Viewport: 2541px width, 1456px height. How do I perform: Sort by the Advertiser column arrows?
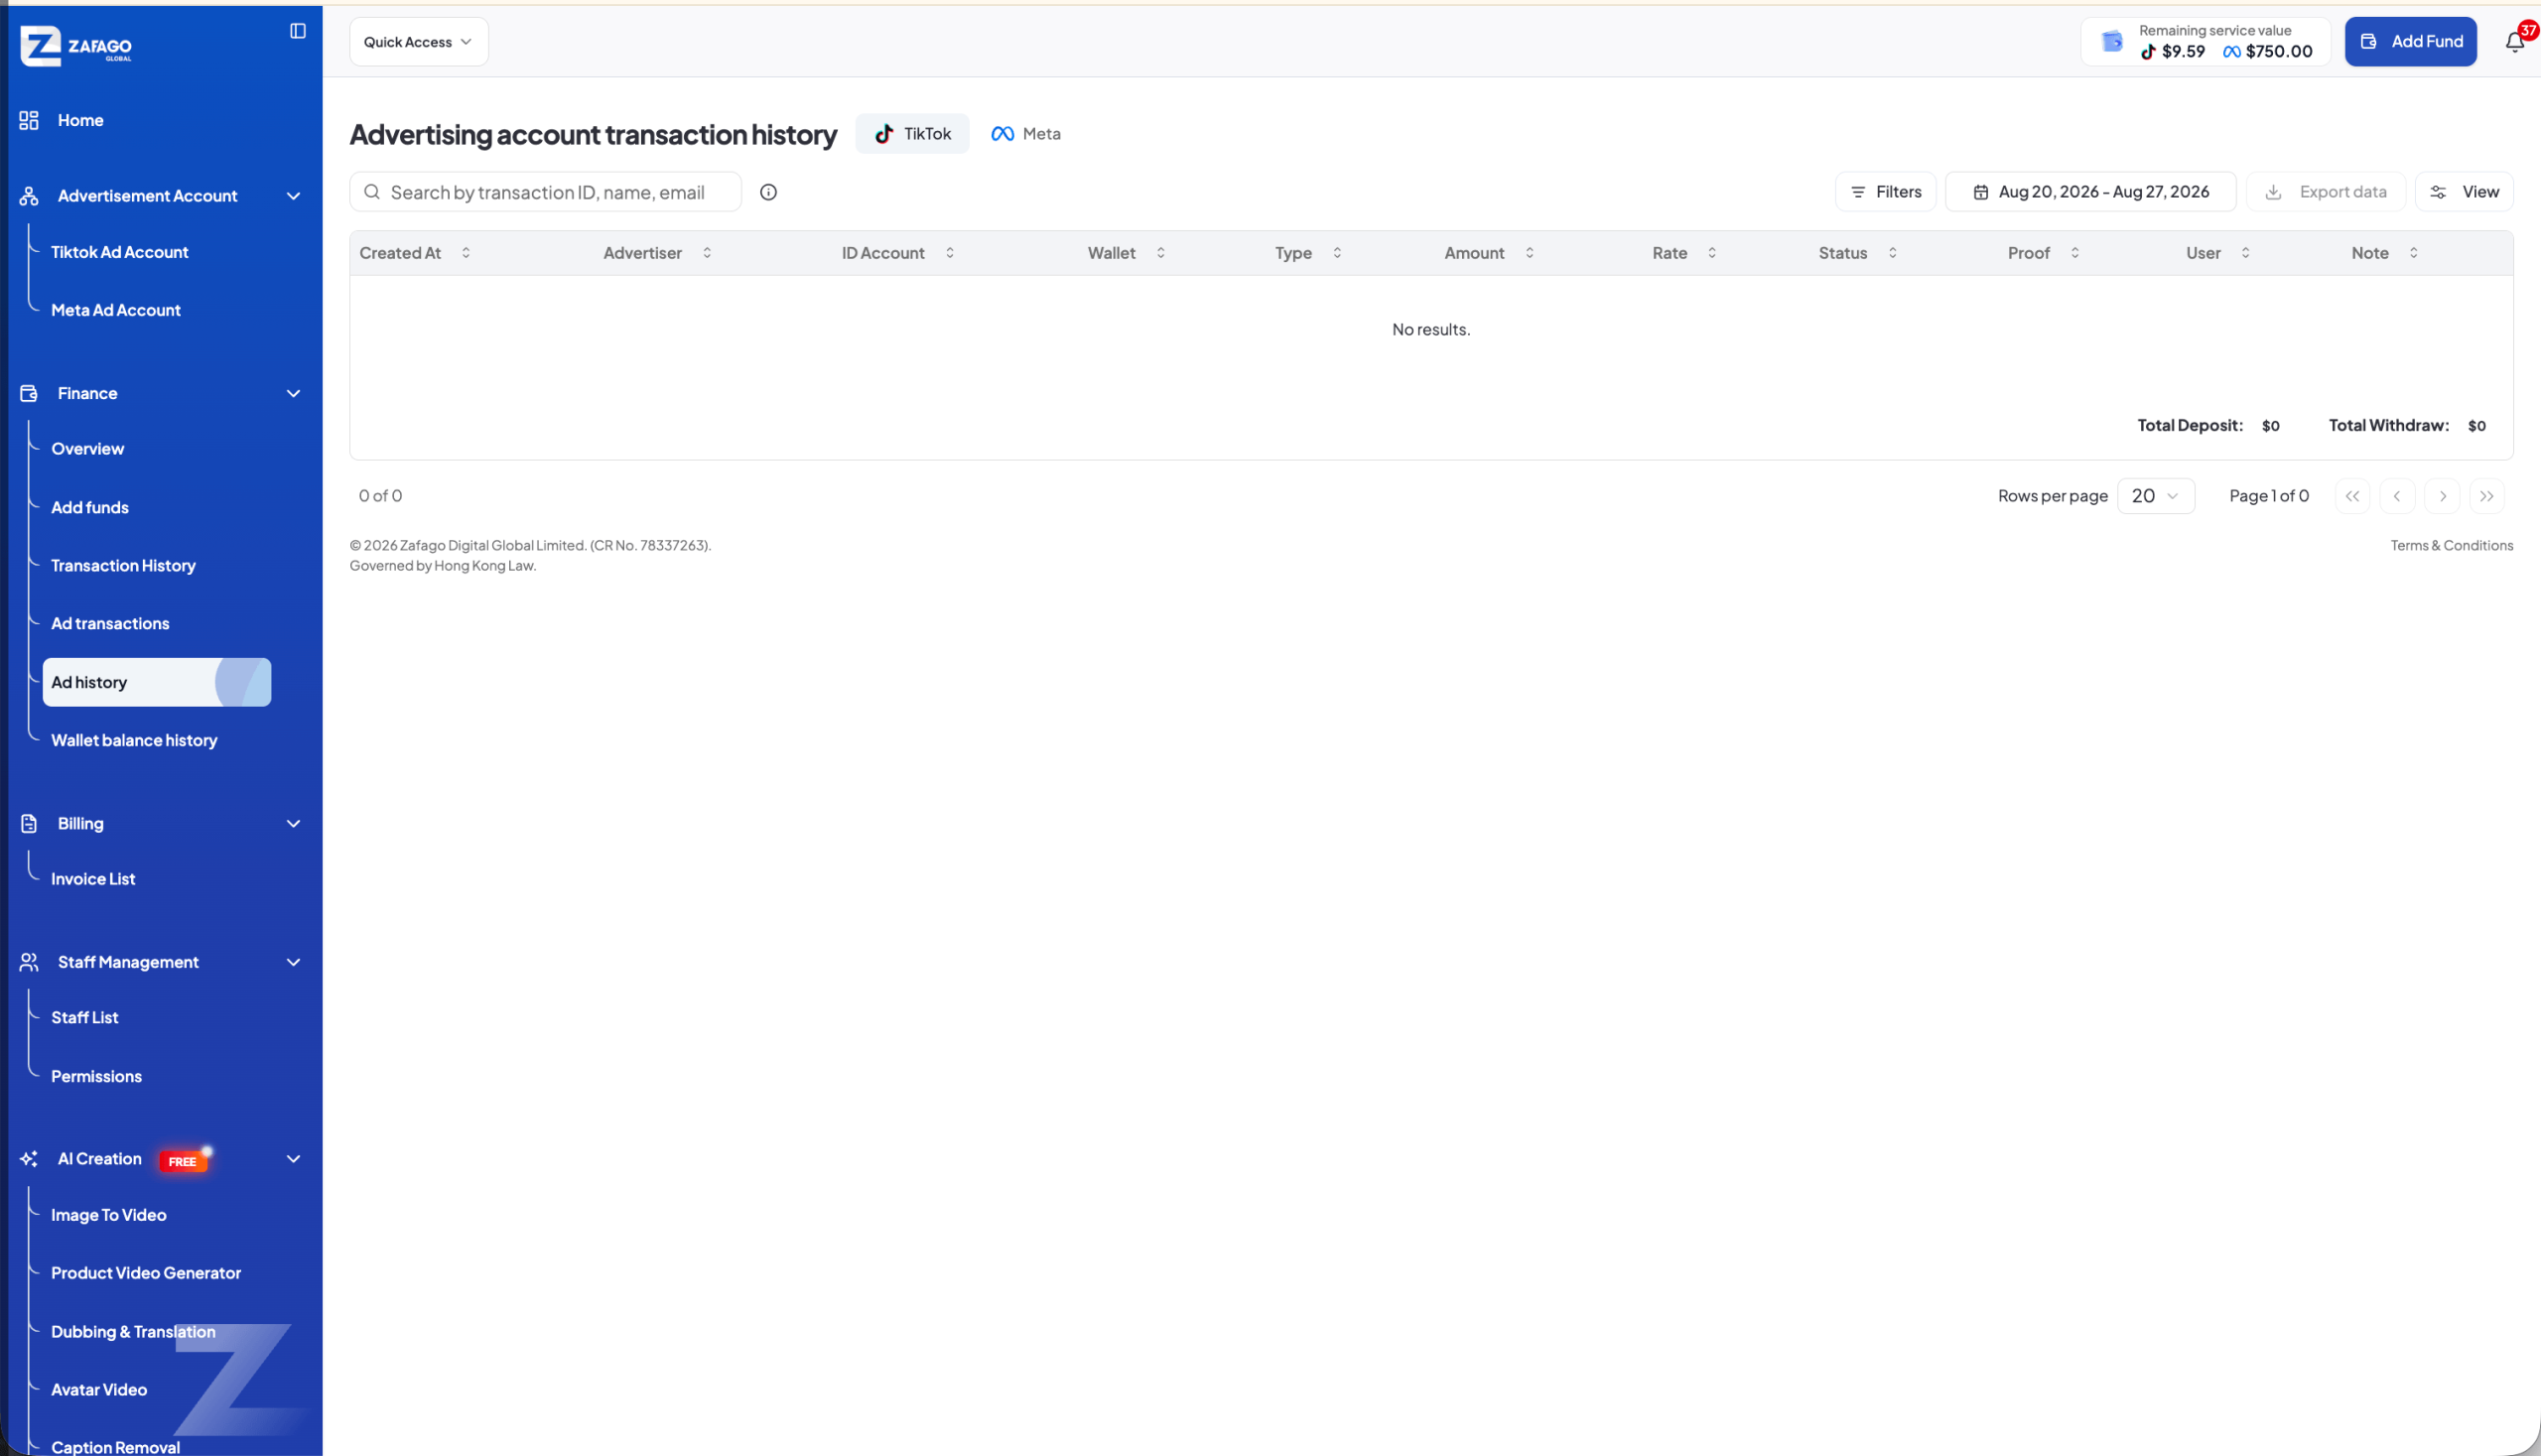(x=707, y=253)
